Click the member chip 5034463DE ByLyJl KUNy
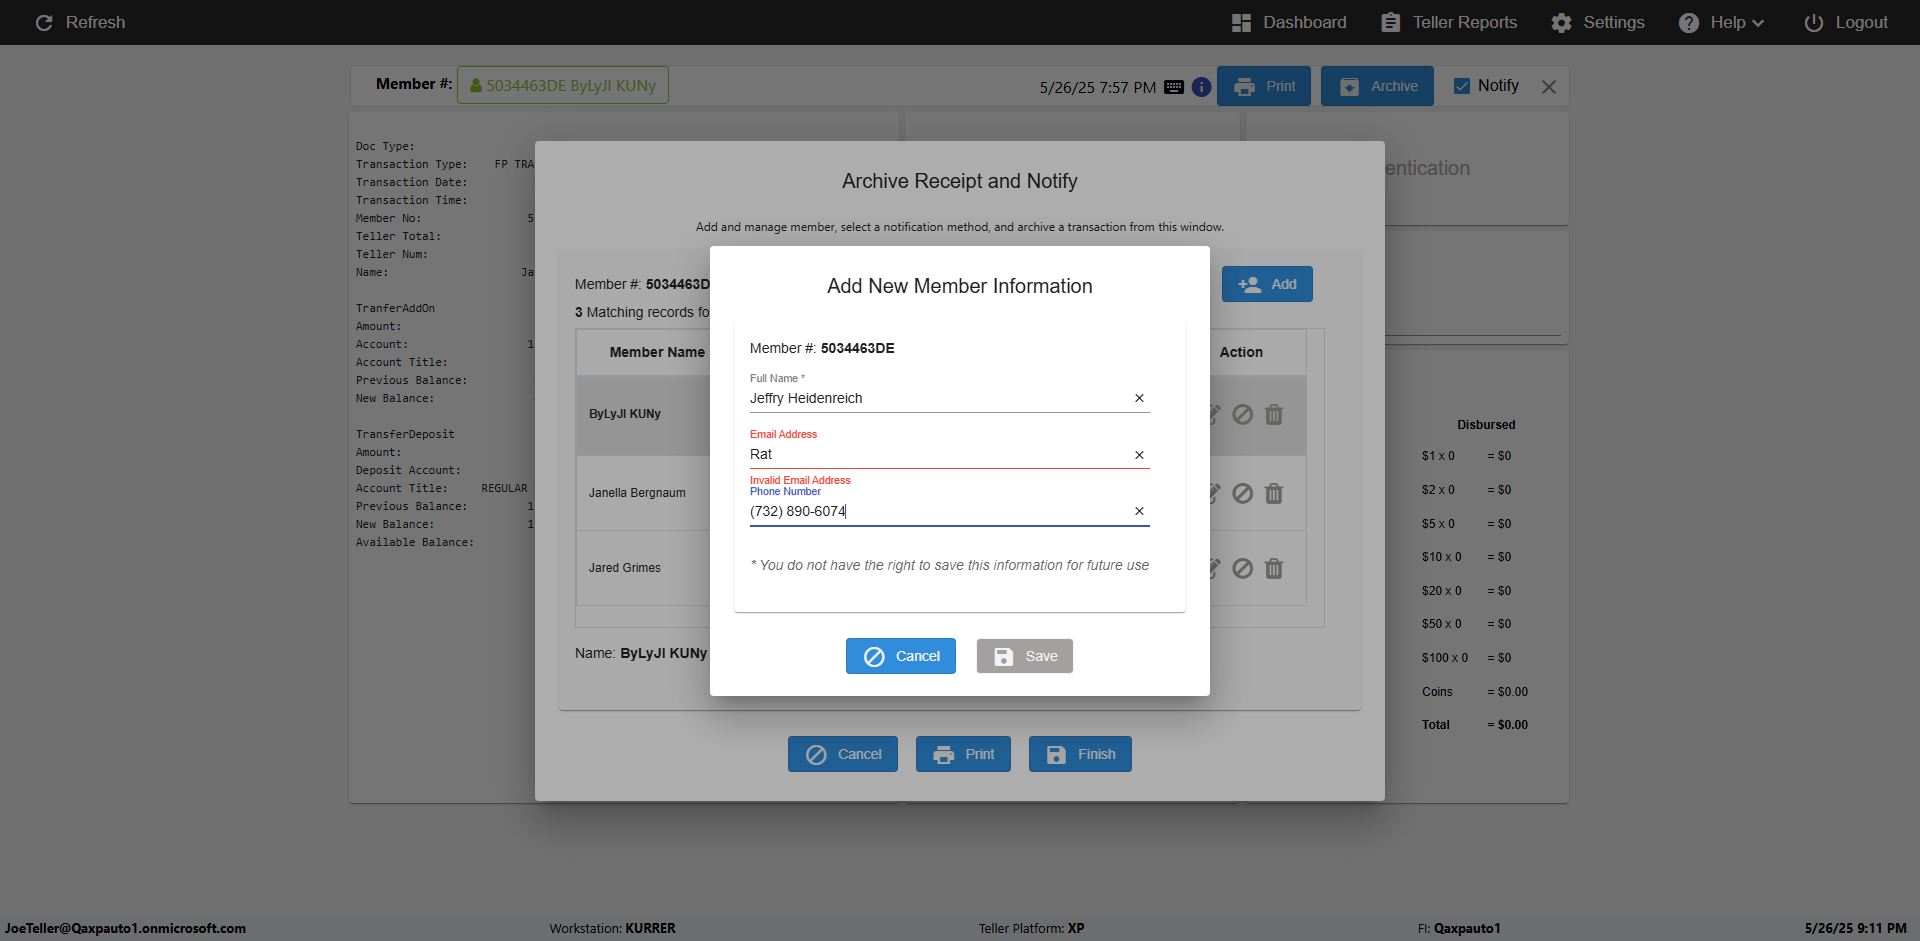 pyautogui.click(x=563, y=85)
